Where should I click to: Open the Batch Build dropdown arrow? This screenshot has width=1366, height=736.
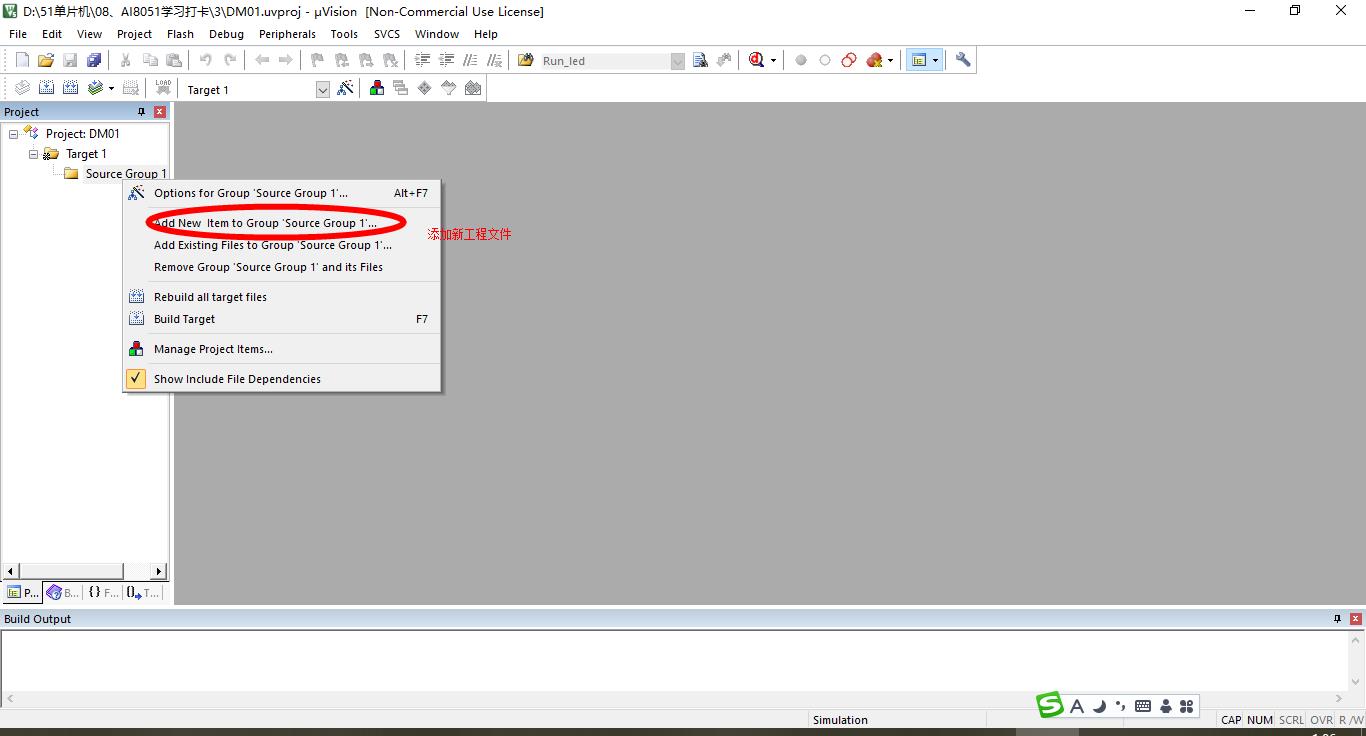click(x=111, y=89)
